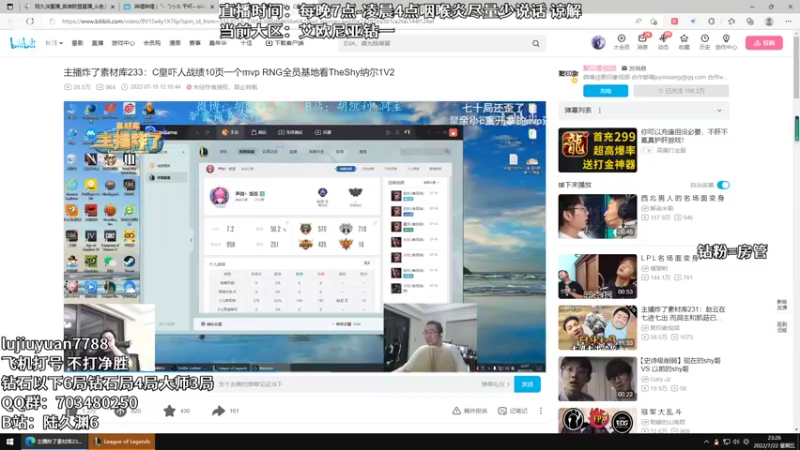Open the 聚印象视频 uploader name link

tap(599, 68)
